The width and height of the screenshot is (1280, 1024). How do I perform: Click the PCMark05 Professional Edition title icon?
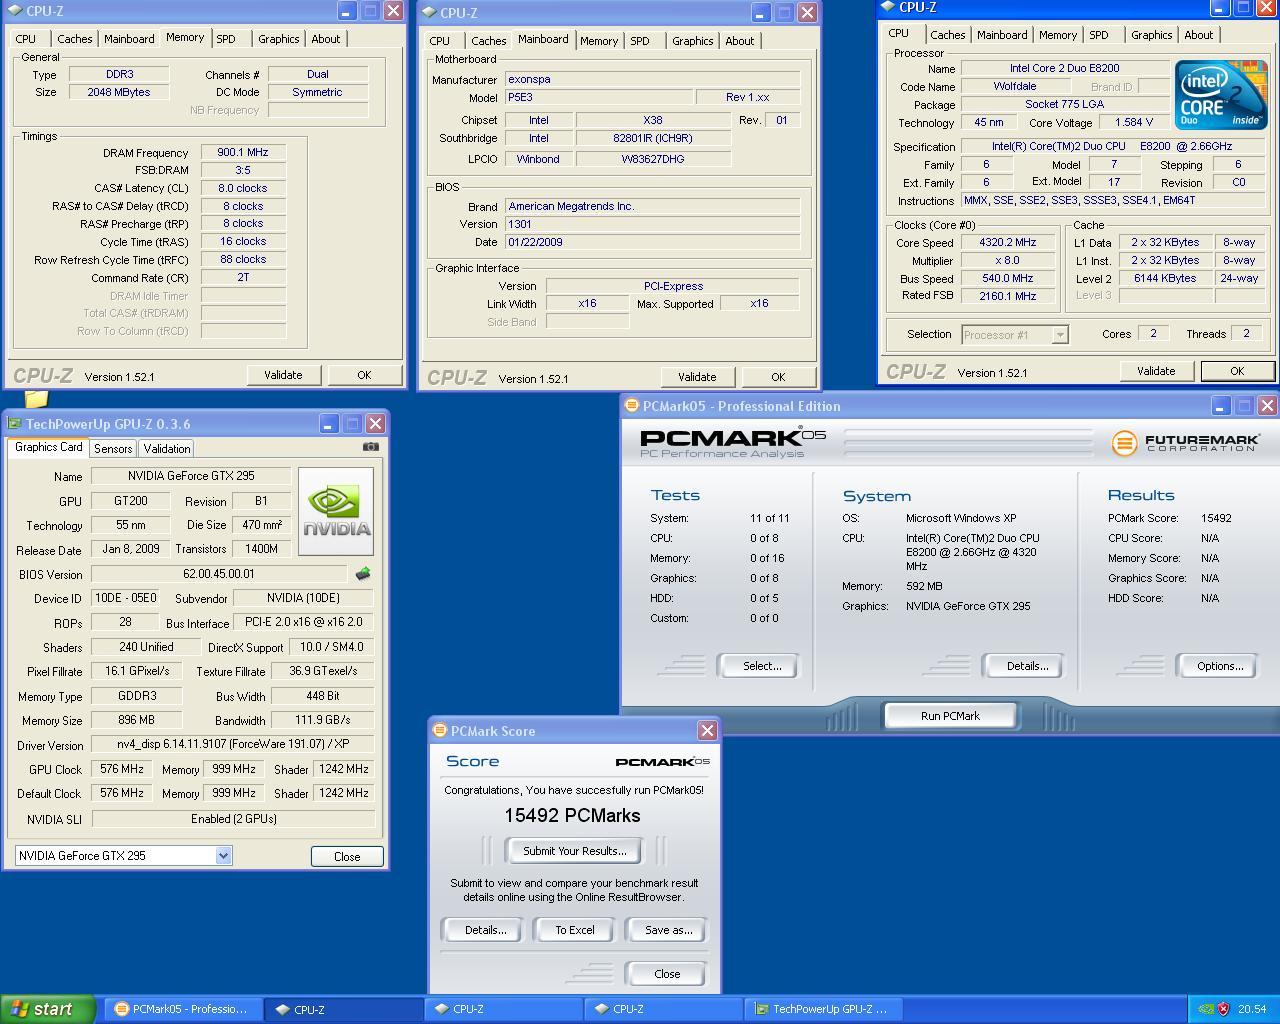point(632,406)
